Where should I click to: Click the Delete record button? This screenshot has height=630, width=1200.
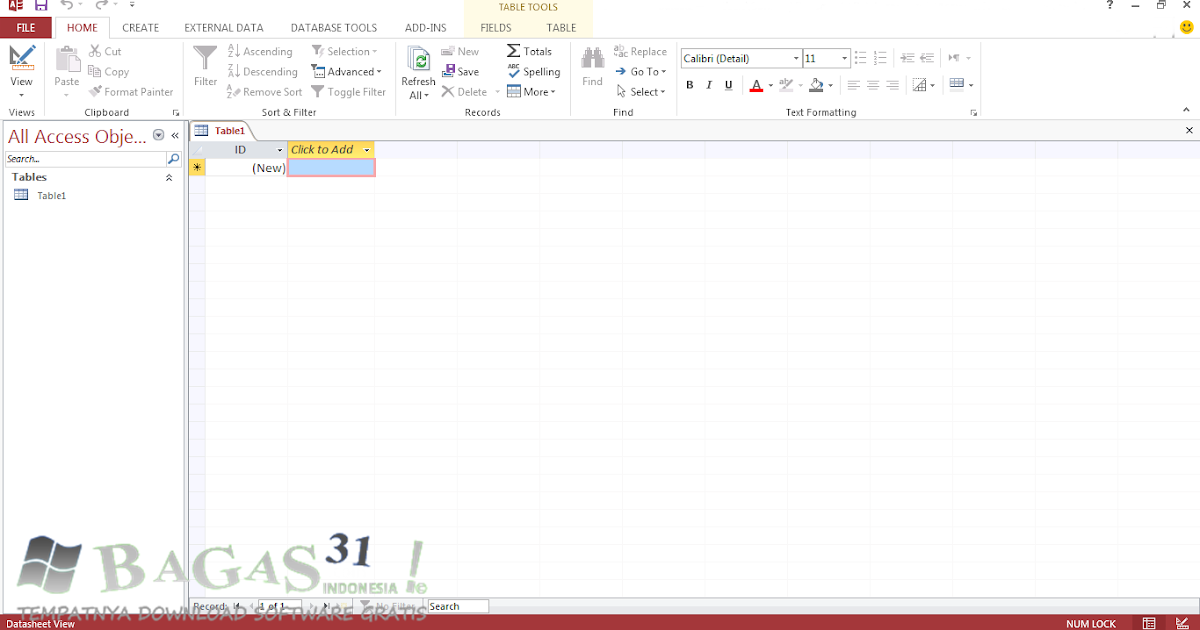465,92
